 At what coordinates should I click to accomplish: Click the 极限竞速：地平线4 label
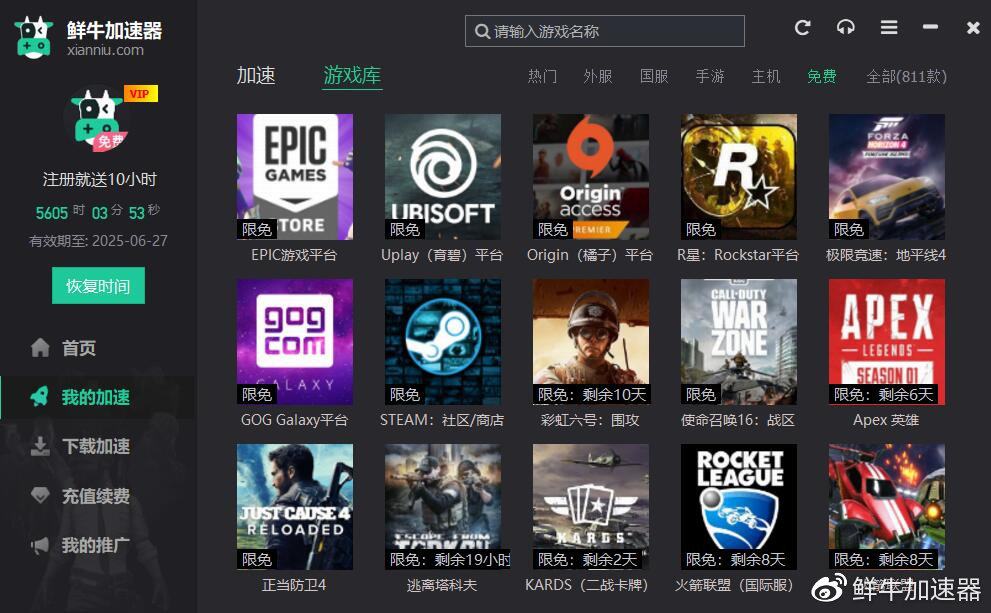pyautogui.click(x=886, y=255)
